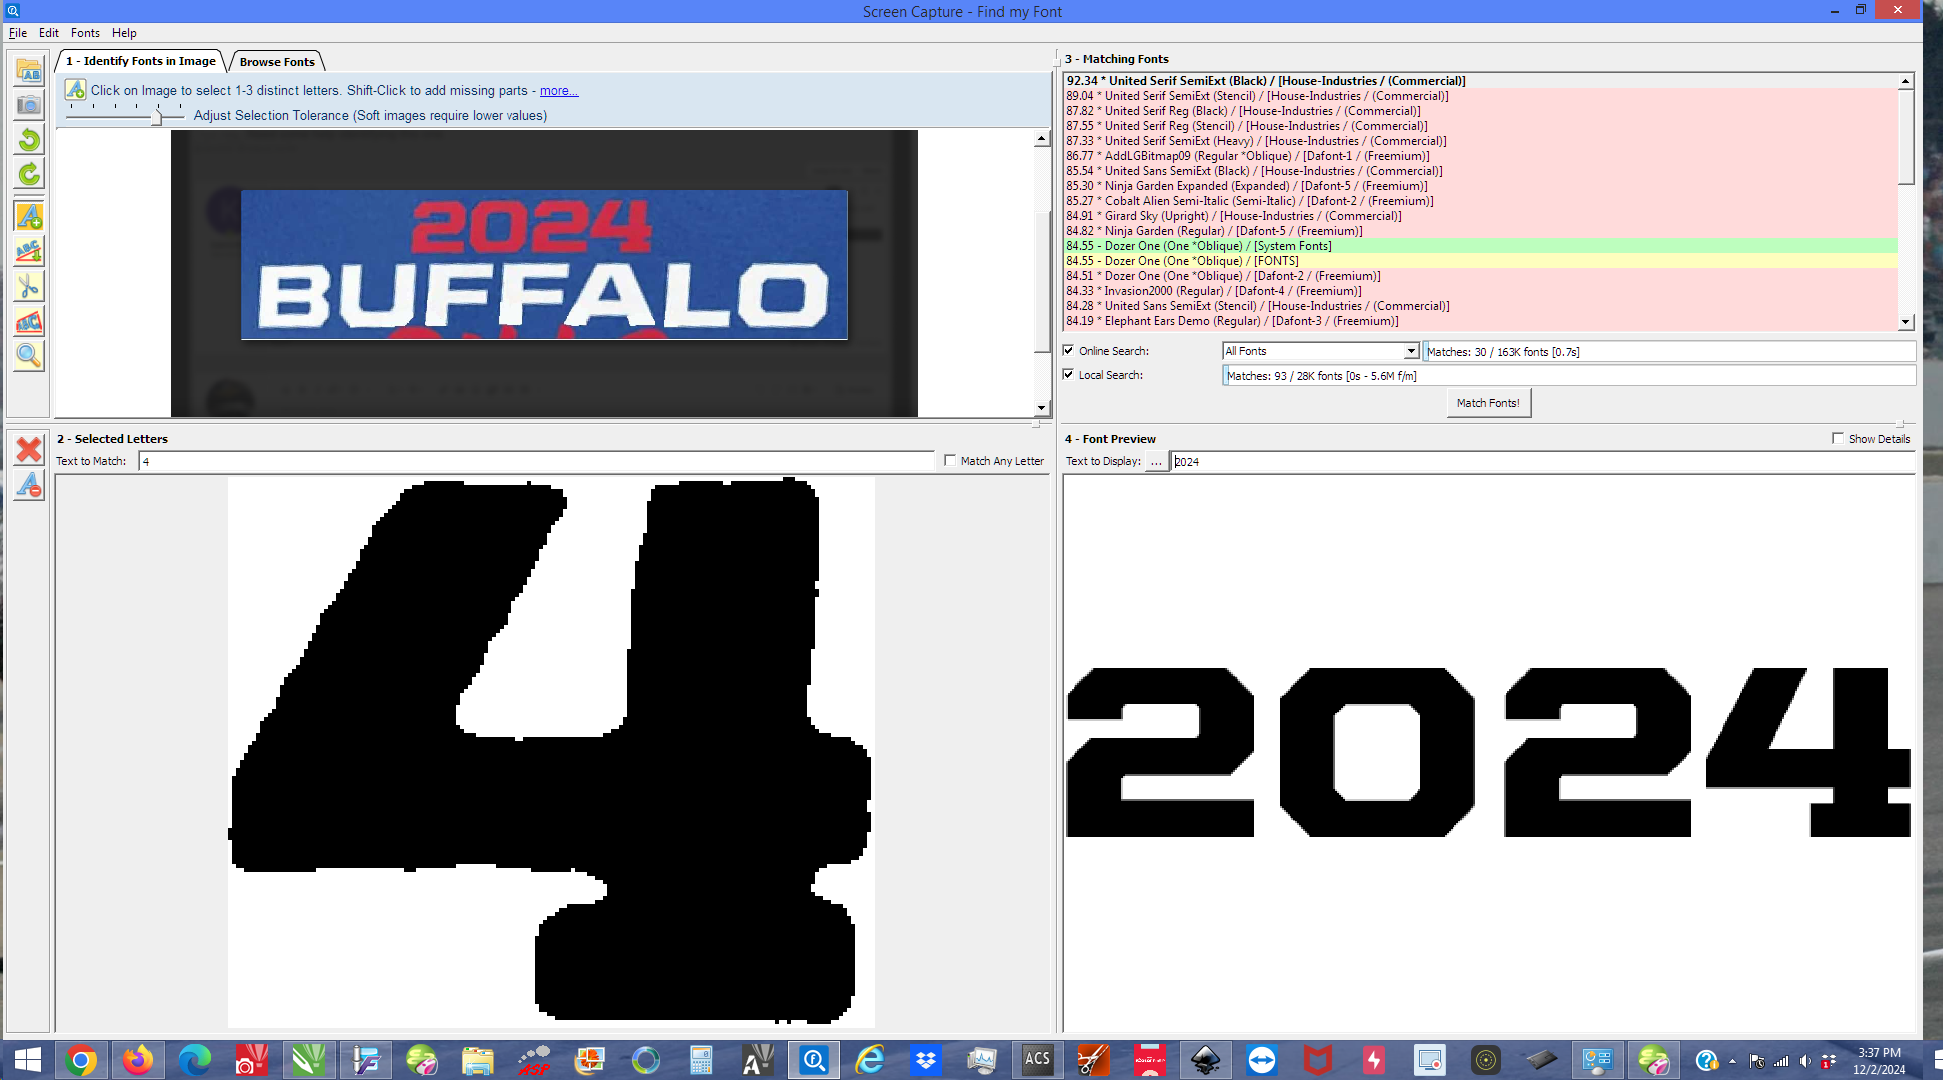1943x1080 pixels.
Task: Enable Show Details checkbox
Action: tap(1838, 438)
